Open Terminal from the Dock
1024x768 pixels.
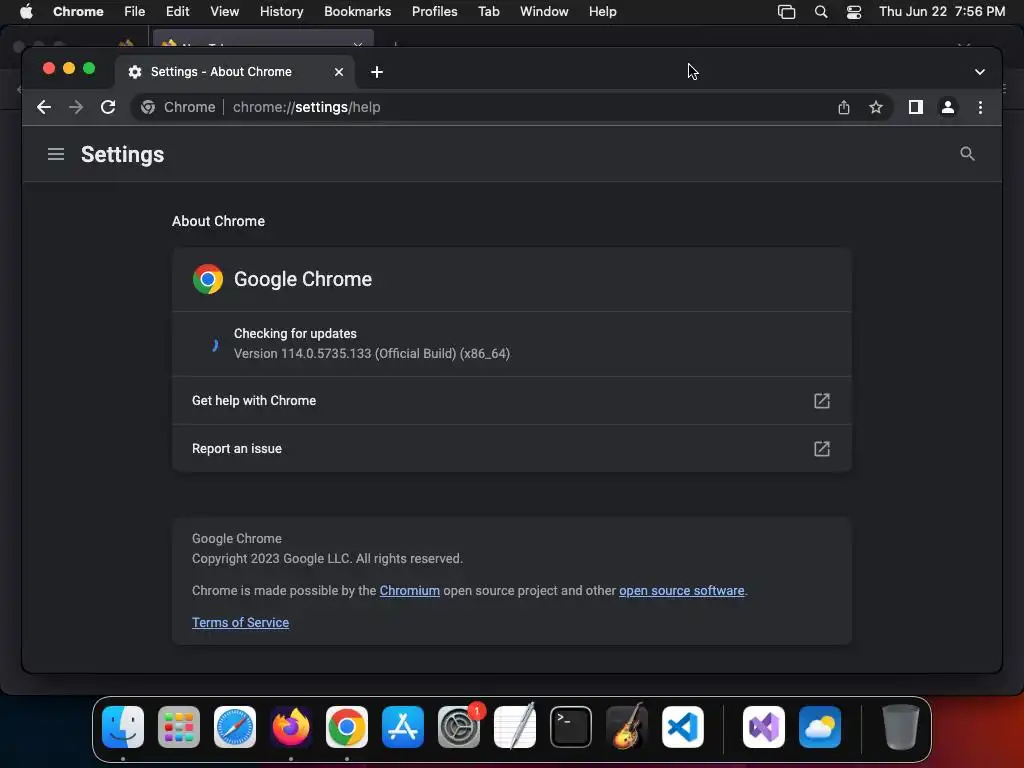click(571, 727)
